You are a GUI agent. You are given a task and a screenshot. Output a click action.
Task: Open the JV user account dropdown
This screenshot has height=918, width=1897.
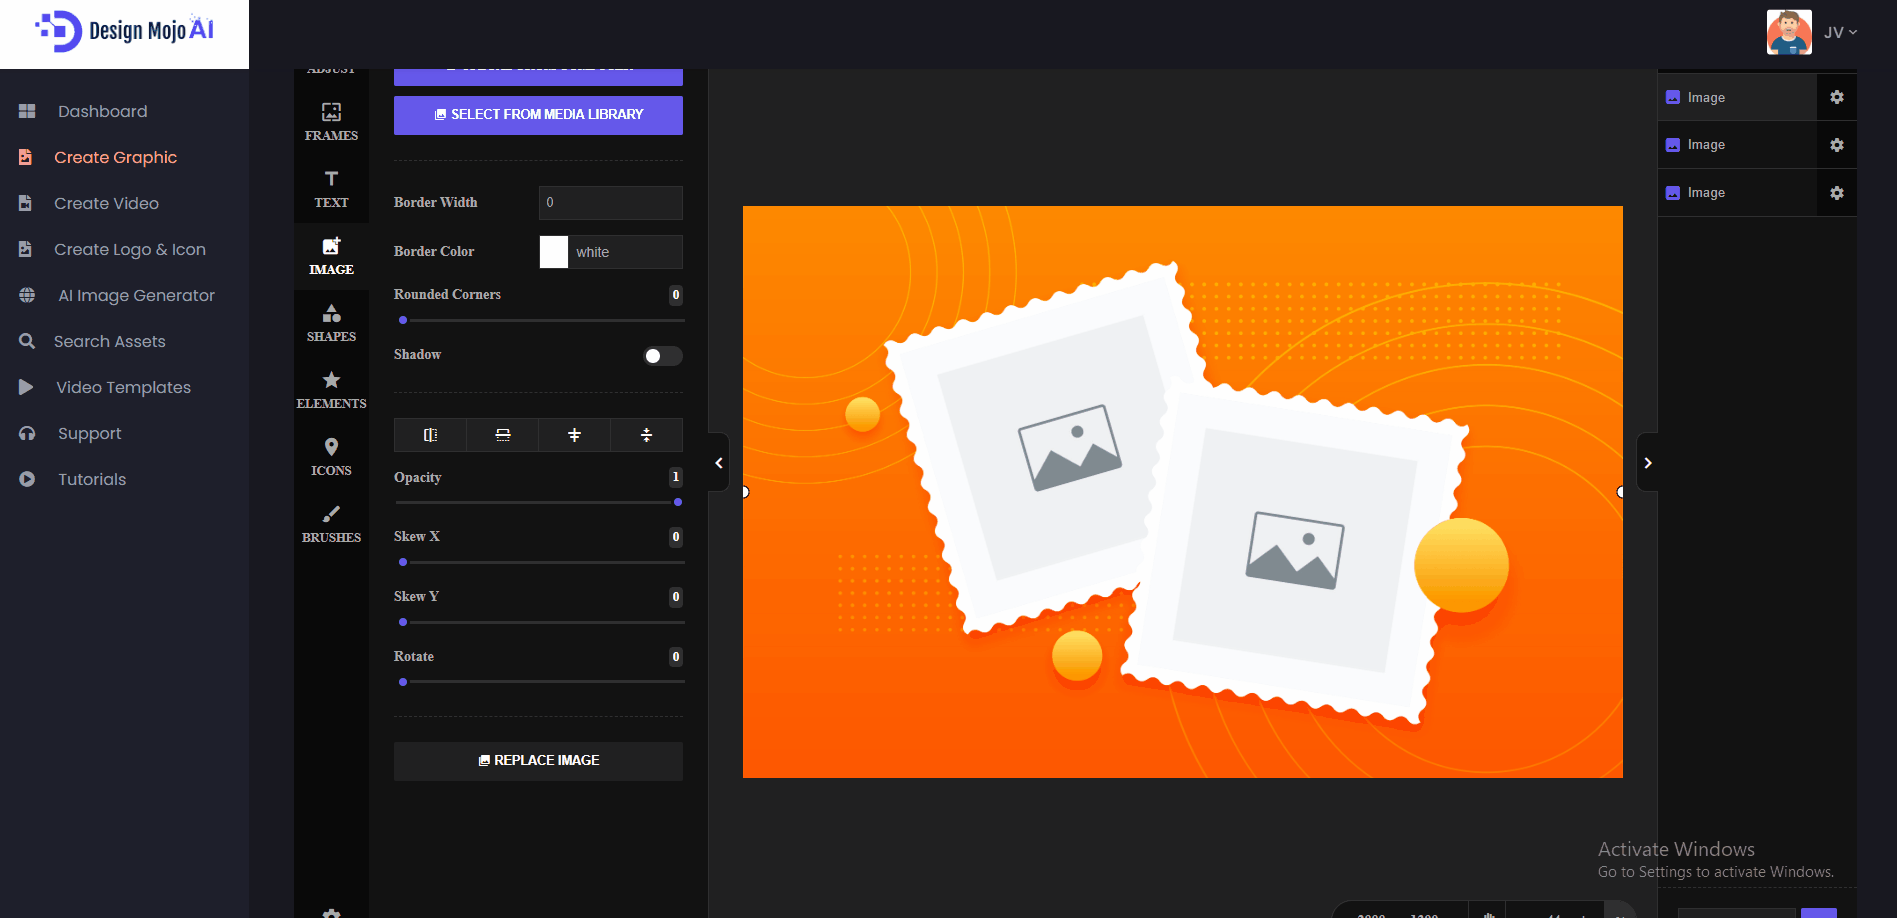point(1838,32)
